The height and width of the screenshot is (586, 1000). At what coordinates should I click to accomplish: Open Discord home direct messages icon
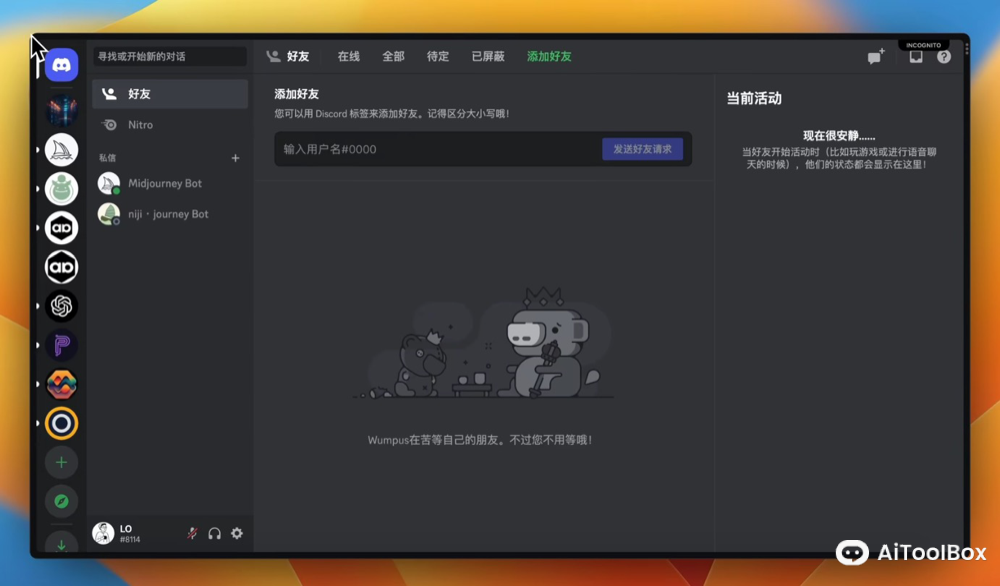(x=61, y=64)
